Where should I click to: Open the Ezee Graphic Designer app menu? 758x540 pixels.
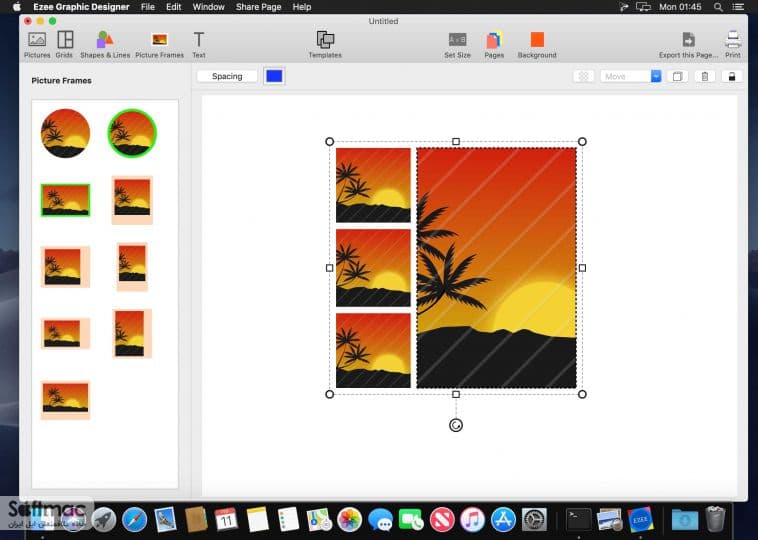pyautogui.click(x=81, y=7)
